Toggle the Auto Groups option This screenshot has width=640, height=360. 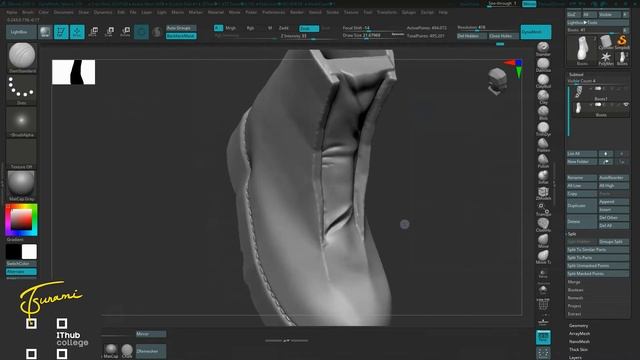[181, 28]
